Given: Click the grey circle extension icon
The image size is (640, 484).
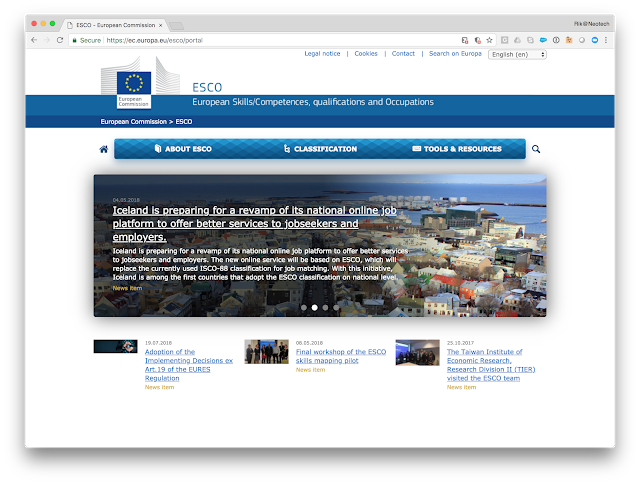Looking at the screenshot, I should [x=582, y=40].
